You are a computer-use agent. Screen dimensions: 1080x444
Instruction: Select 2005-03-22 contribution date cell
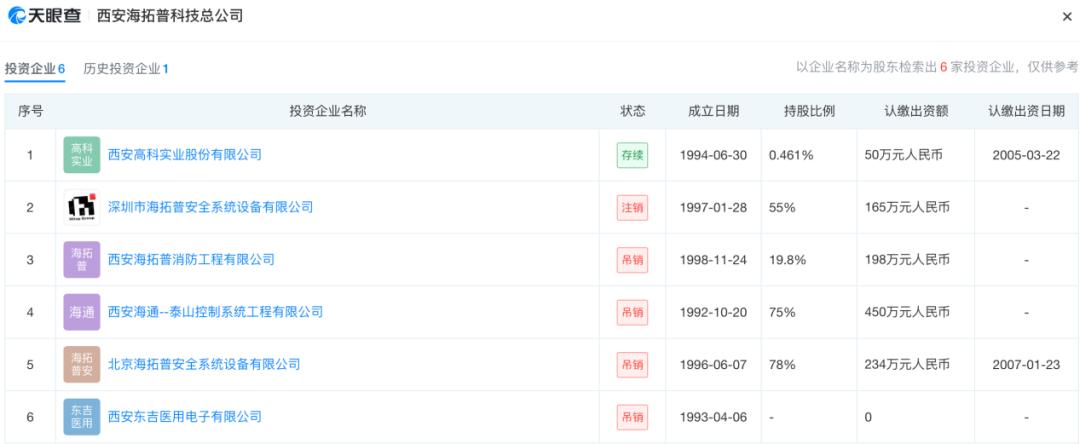(1026, 155)
